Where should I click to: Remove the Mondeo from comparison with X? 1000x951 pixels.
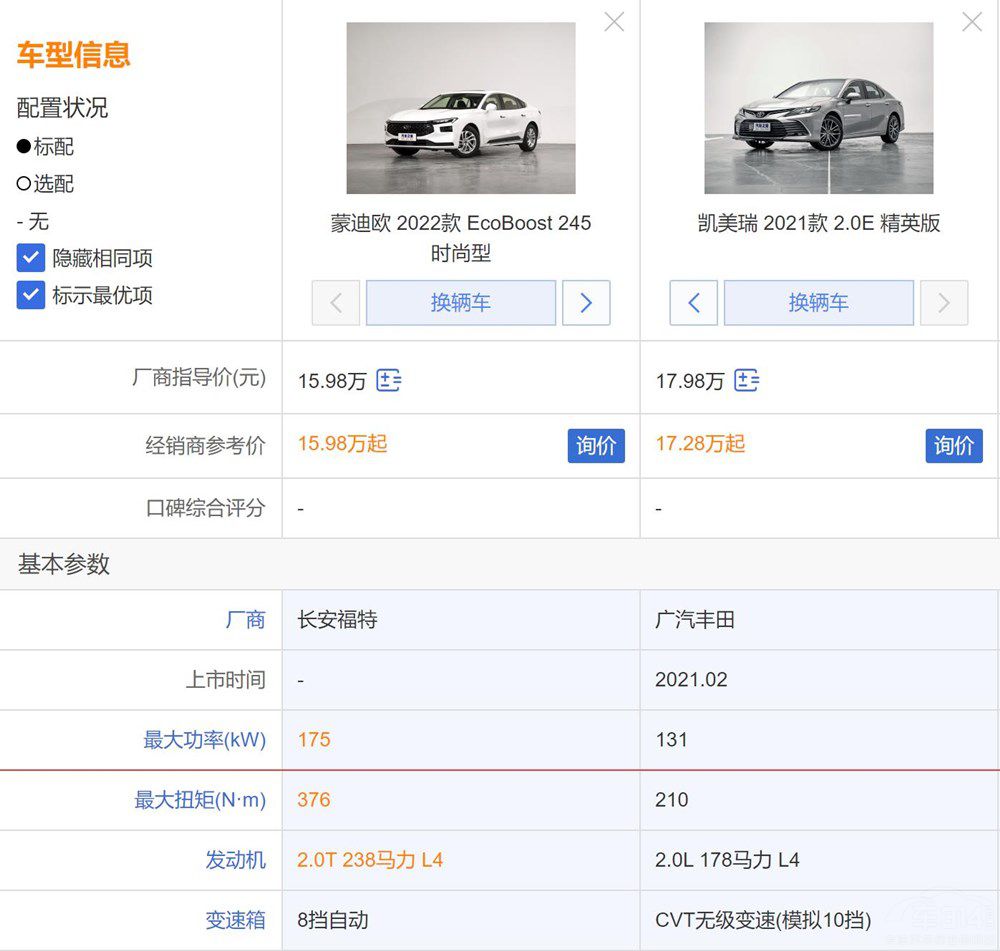click(614, 22)
